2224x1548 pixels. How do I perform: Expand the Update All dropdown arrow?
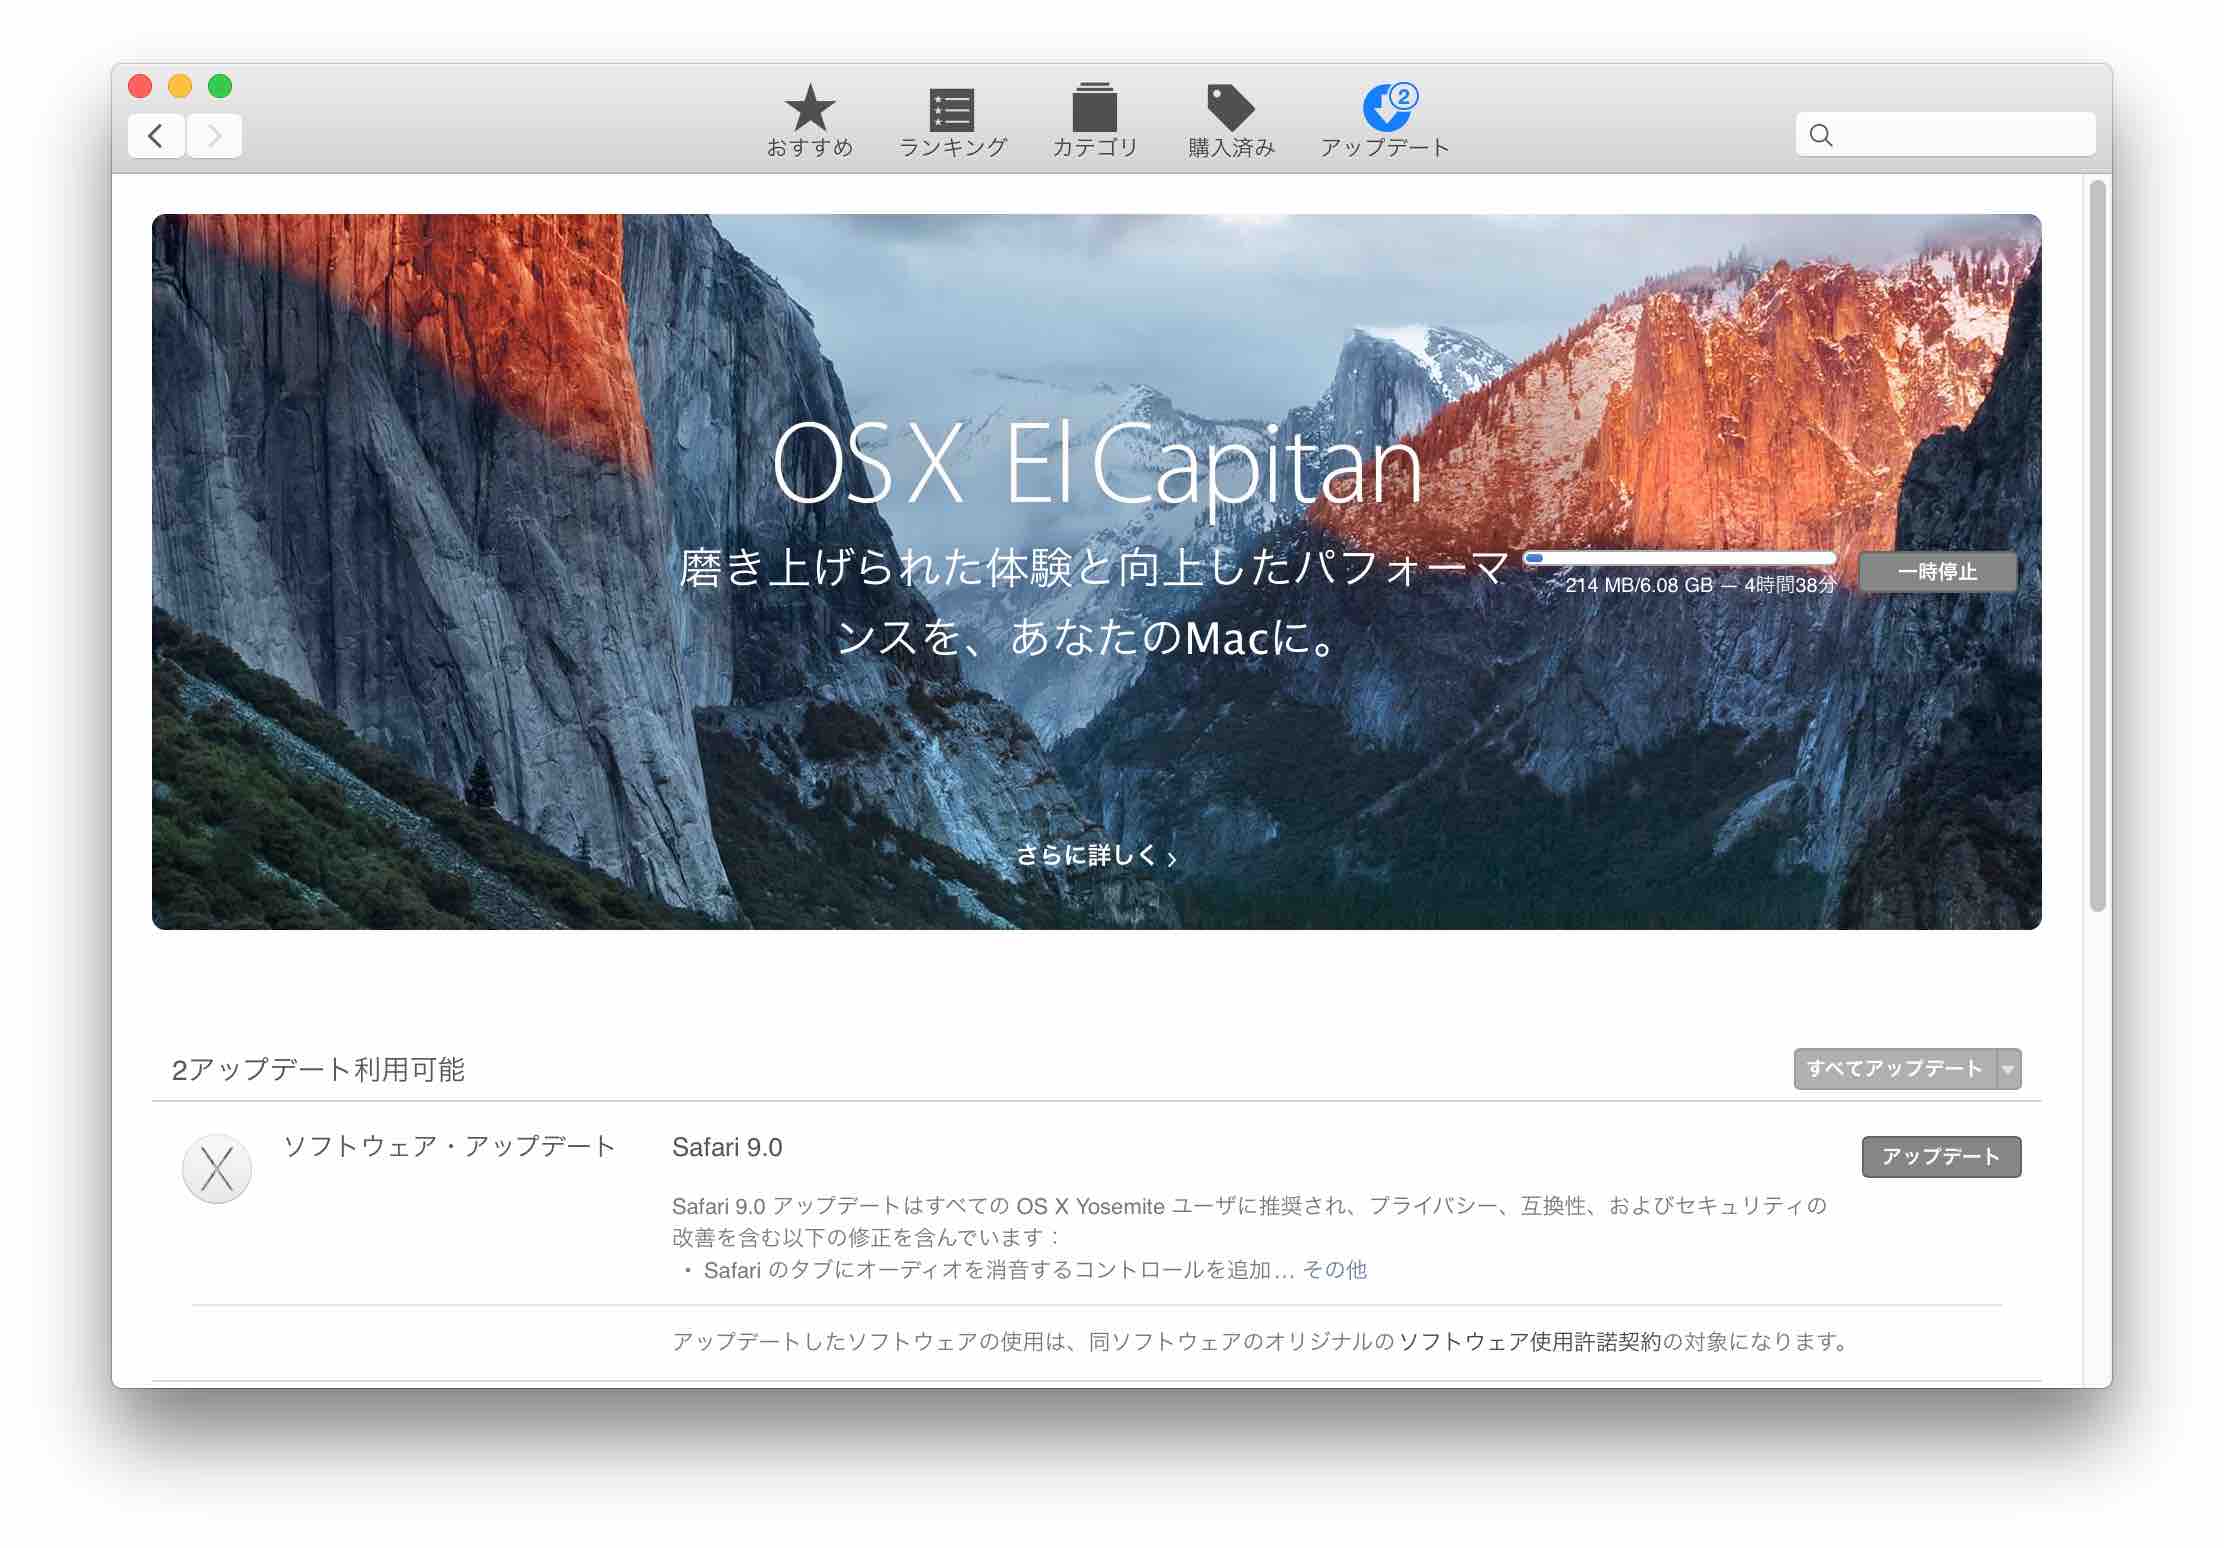click(2008, 1069)
